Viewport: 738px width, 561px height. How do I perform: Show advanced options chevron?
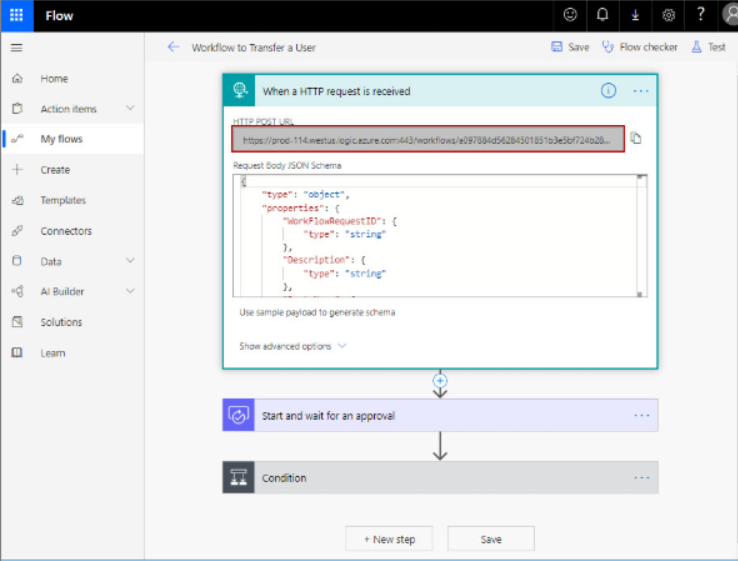coord(342,346)
